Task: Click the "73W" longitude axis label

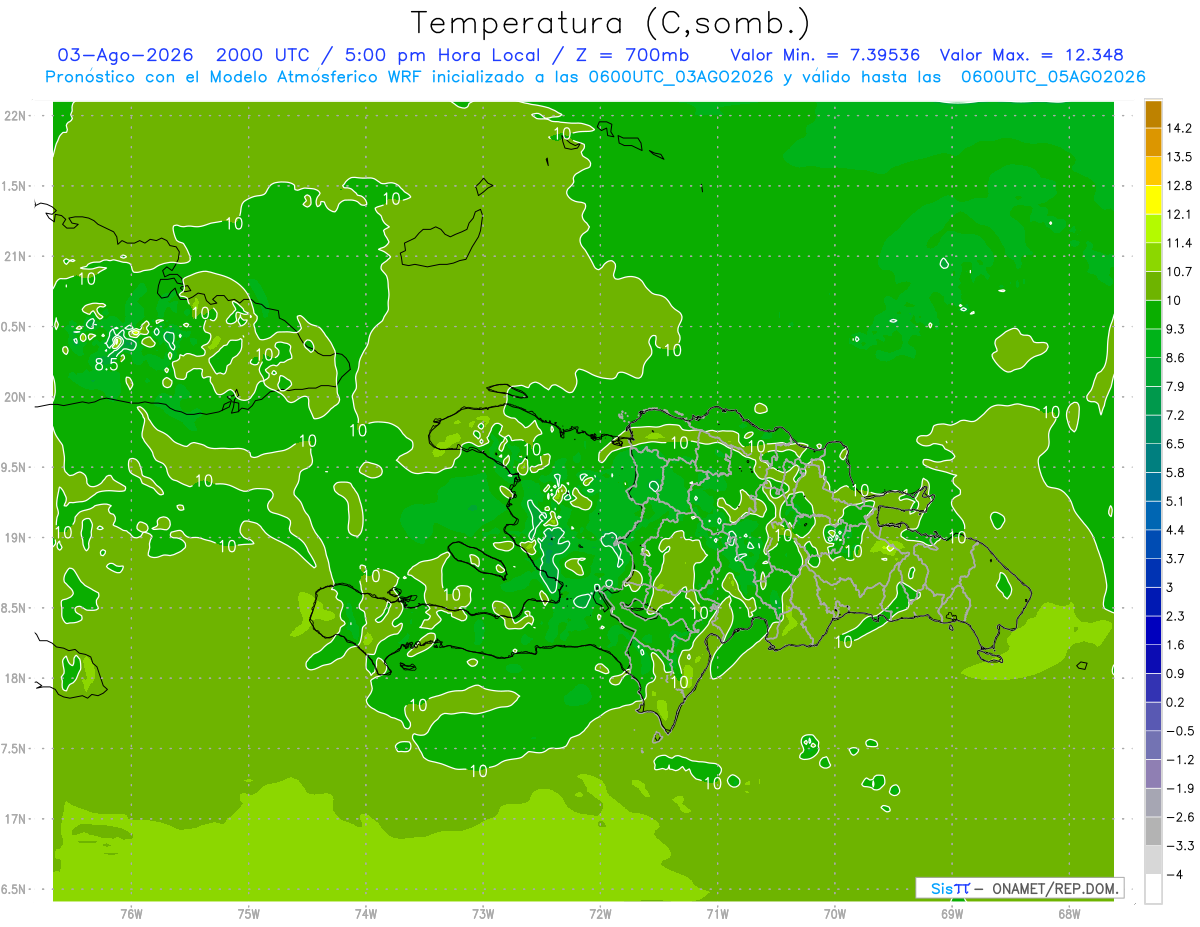Action: tap(483, 914)
